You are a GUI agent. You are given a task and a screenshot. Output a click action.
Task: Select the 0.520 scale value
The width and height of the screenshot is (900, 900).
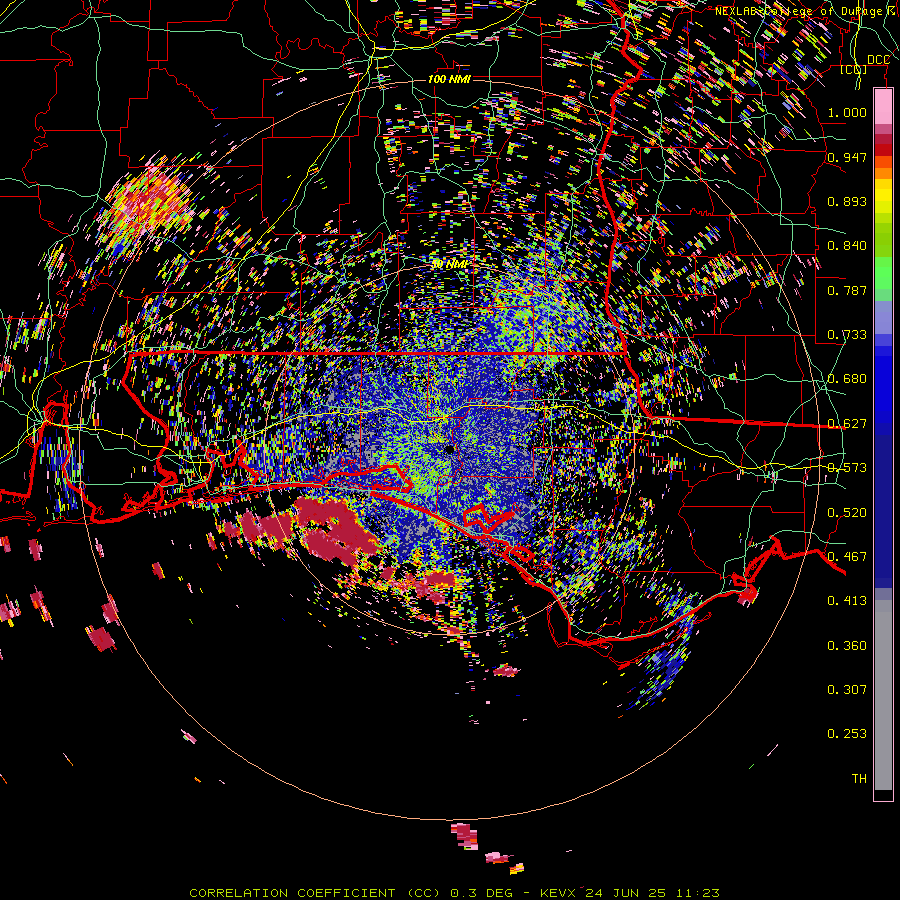pyautogui.click(x=847, y=513)
